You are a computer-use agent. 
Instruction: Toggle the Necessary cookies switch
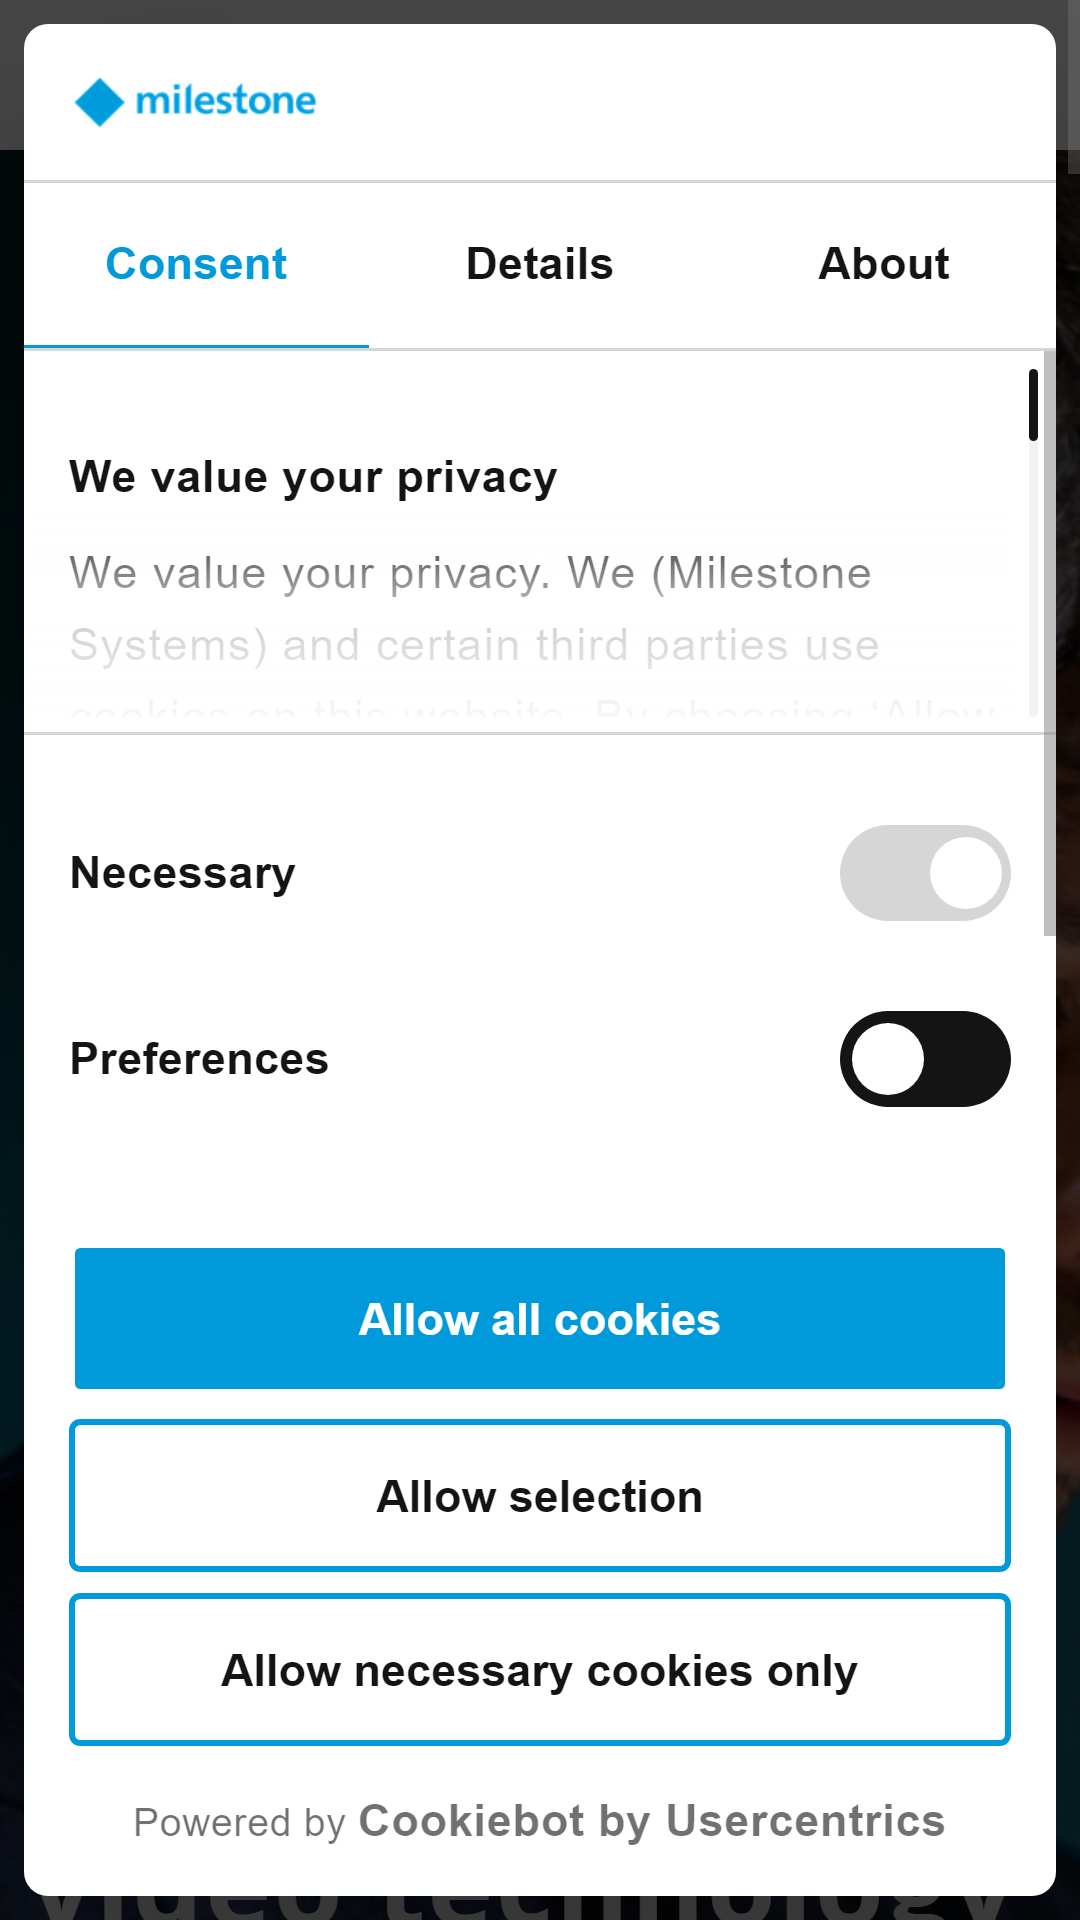click(x=925, y=873)
